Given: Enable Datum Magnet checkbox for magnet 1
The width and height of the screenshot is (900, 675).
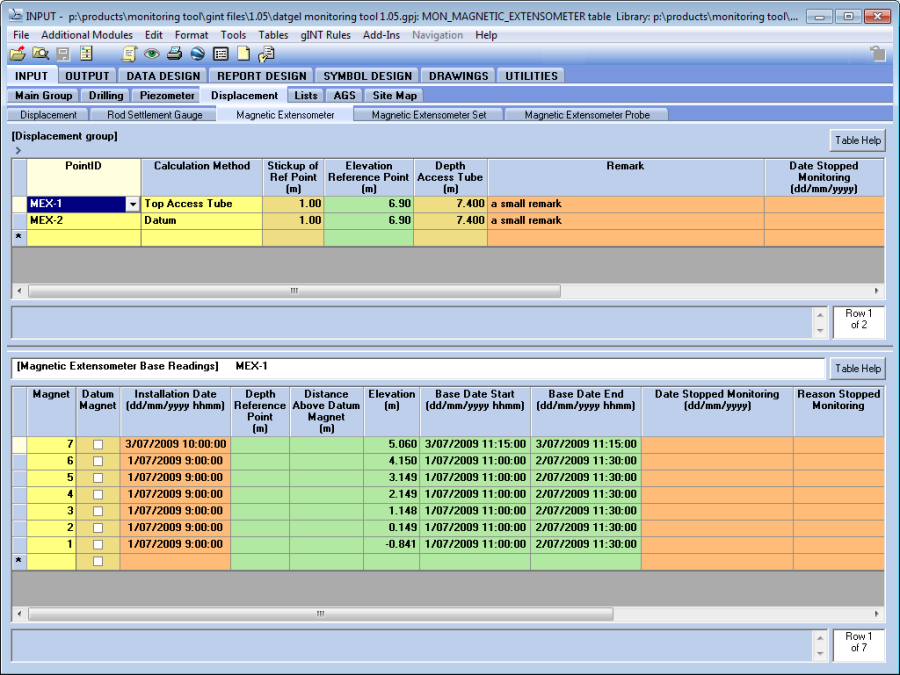Looking at the screenshot, I should pyautogui.click(x=98, y=544).
